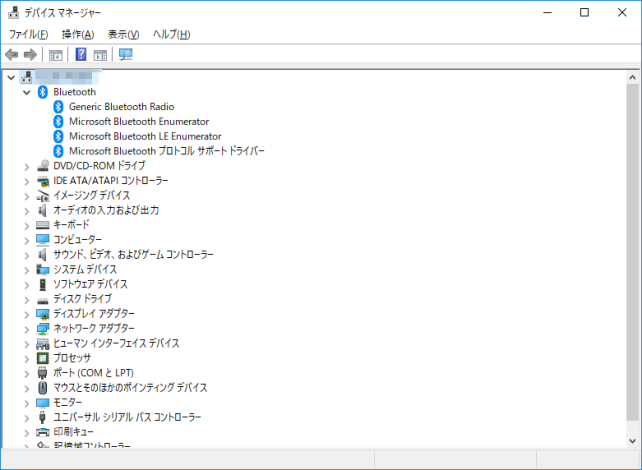Viewport: 642px width, 470px height.
Task: Expand DVD/CD-ROM ドライブ category
Action: pos(27,167)
